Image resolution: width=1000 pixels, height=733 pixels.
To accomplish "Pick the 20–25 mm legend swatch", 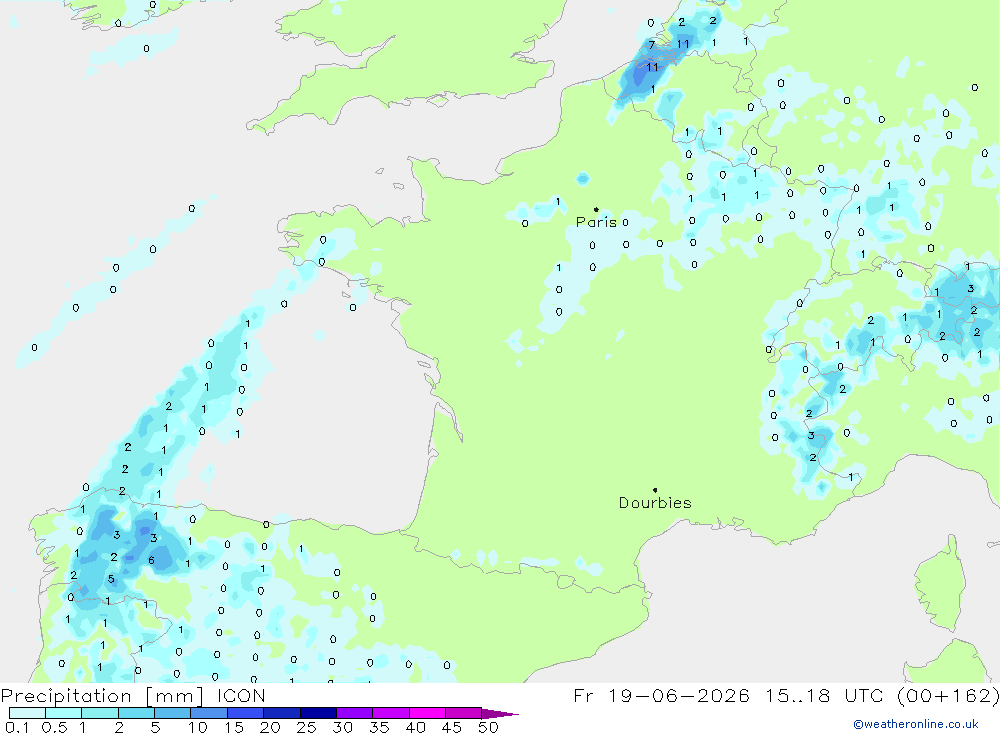I will (282, 713).
